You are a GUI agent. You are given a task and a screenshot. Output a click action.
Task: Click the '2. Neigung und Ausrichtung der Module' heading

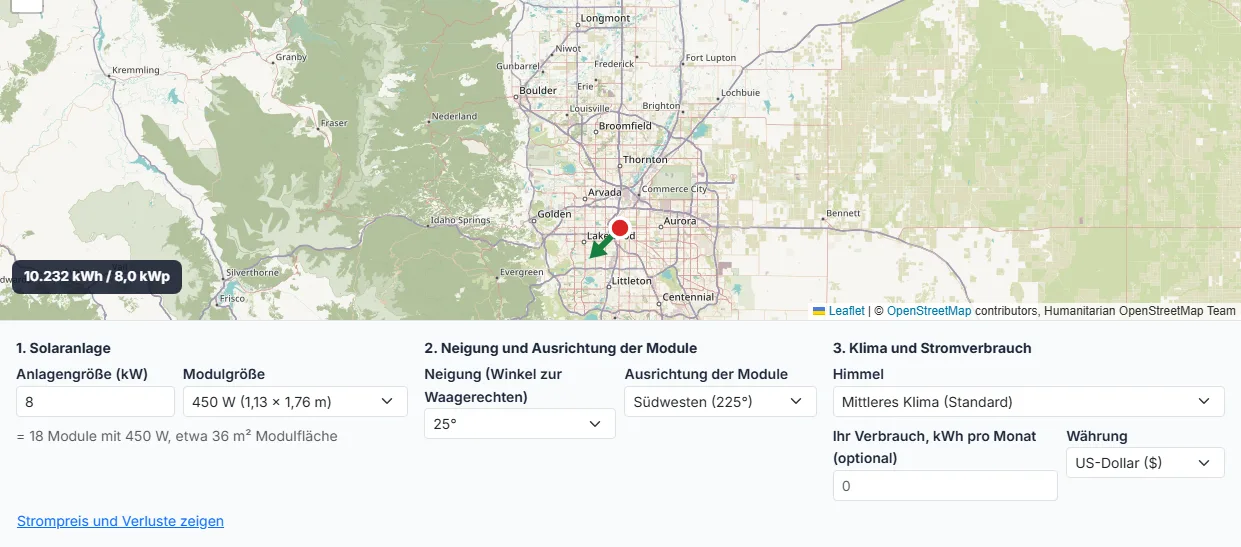click(x=561, y=348)
